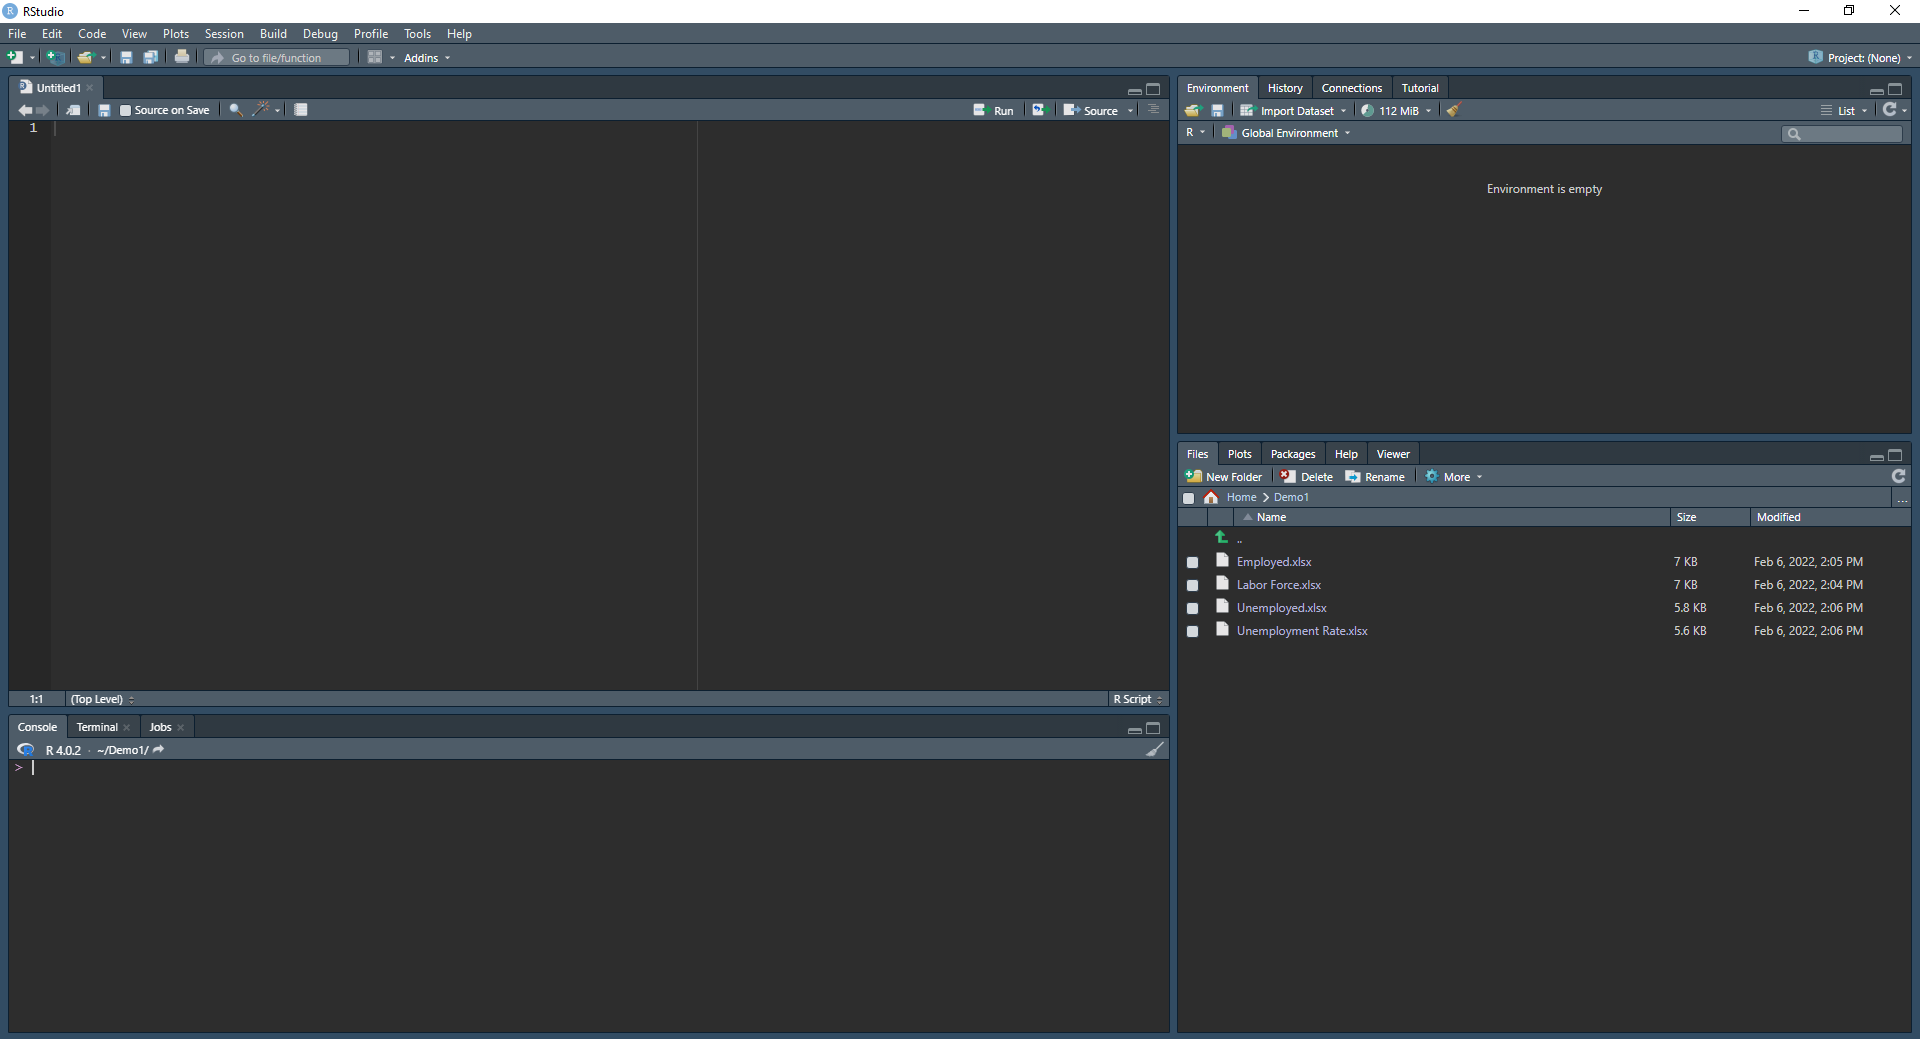Click the Go to file/function field
Image resolution: width=1920 pixels, height=1039 pixels.
(x=278, y=58)
